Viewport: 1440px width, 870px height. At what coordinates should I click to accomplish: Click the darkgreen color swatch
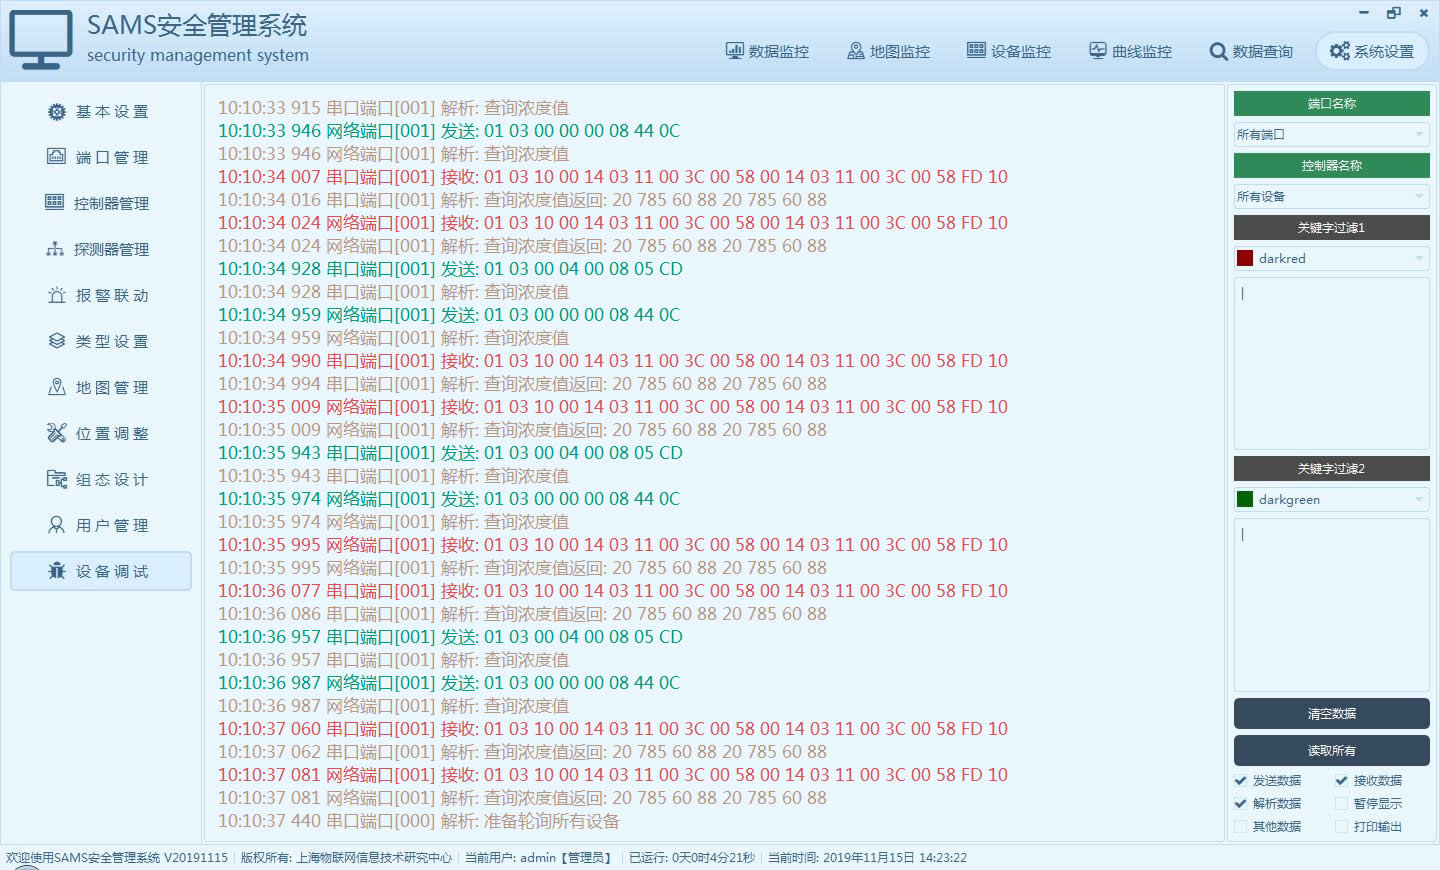[1245, 499]
